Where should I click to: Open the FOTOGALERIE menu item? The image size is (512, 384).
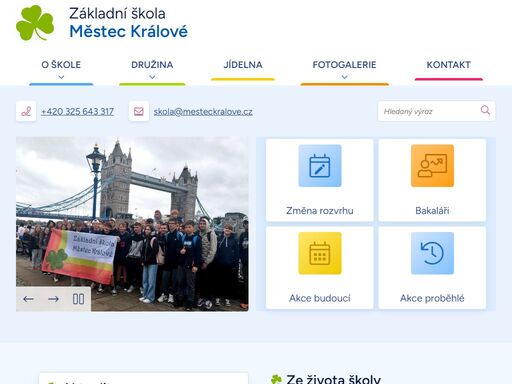pyautogui.click(x=344, y=65)
